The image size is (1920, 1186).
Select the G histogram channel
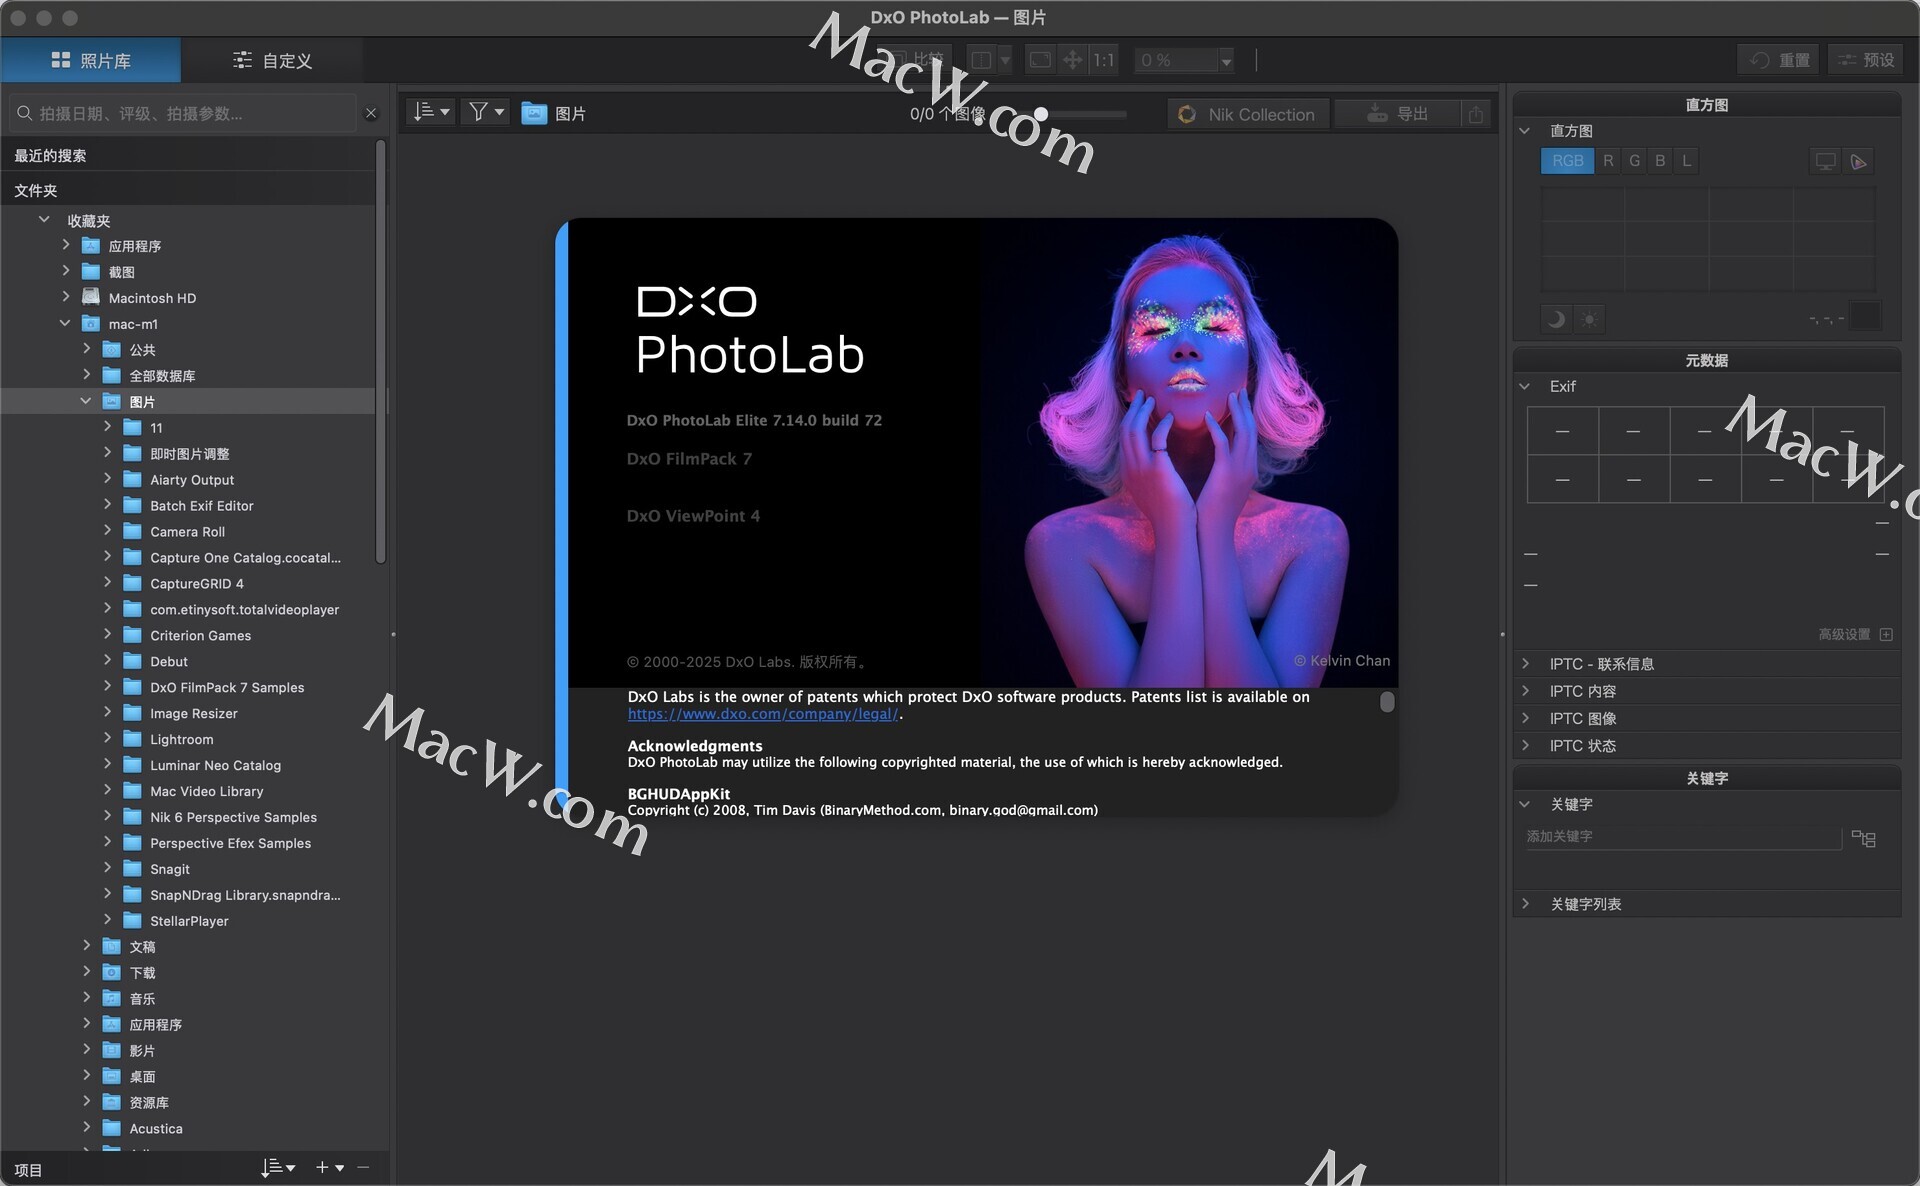1634,161
